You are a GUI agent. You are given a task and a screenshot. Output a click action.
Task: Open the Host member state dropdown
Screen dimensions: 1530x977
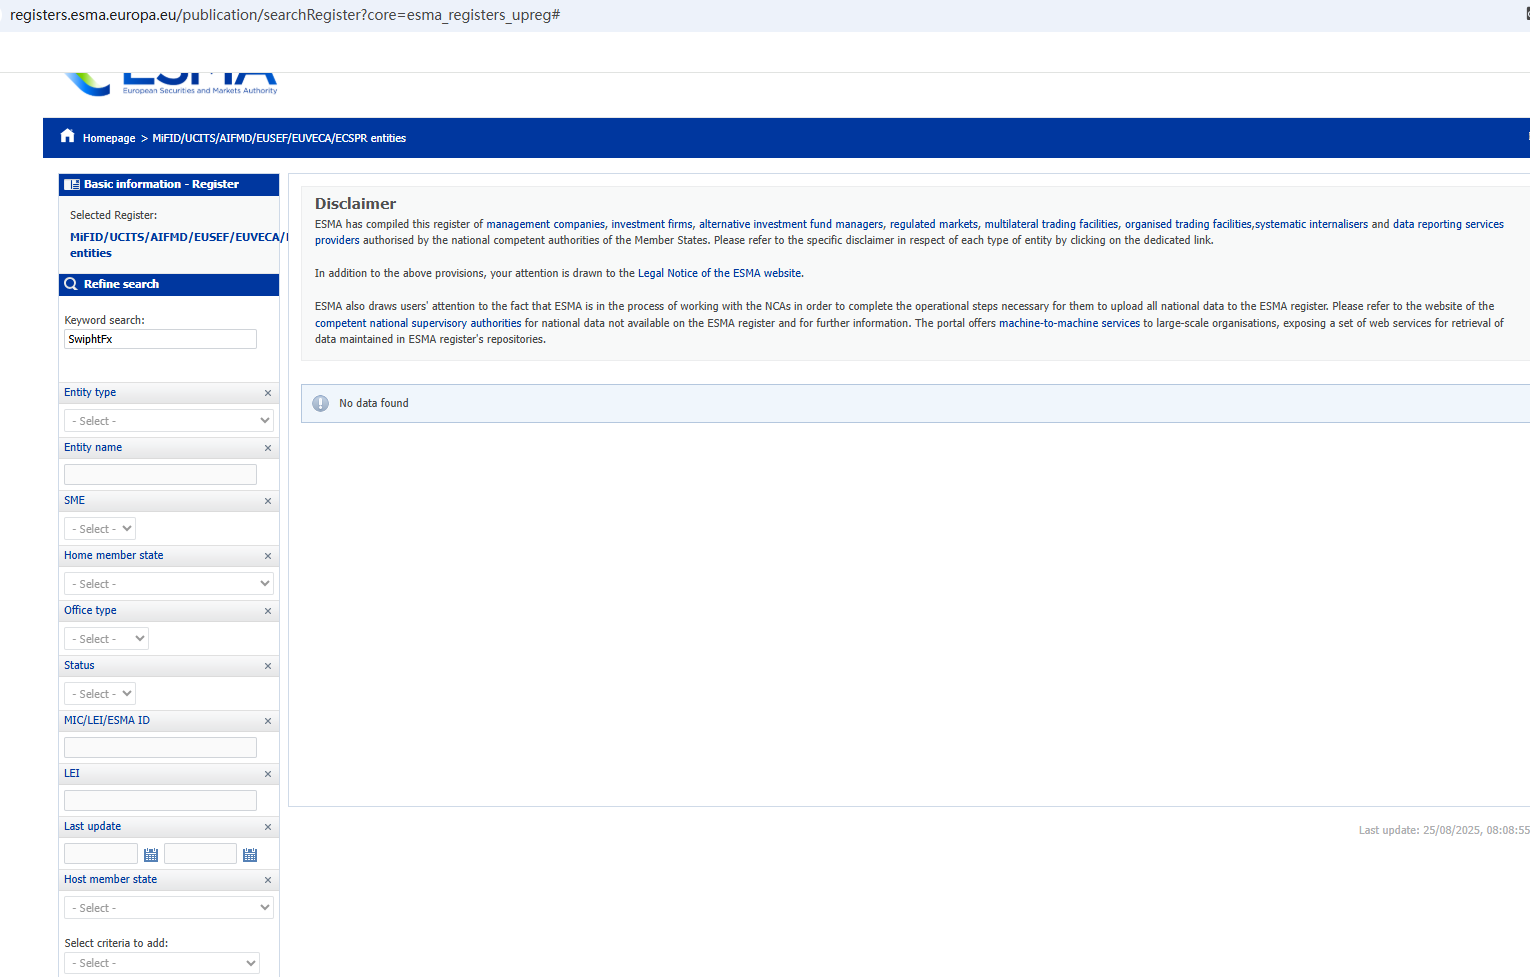[x=169, y=908]
